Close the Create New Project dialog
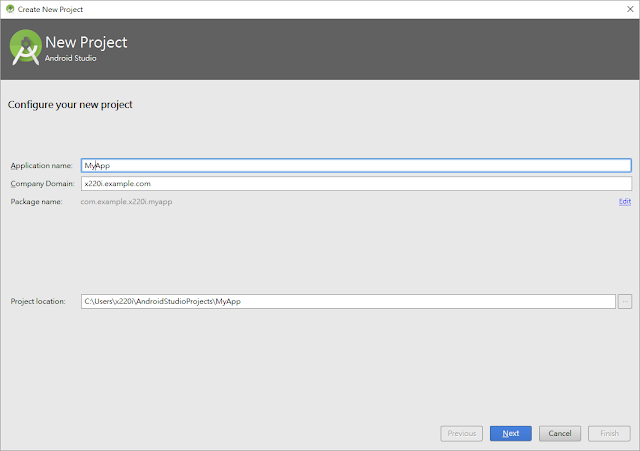Viewport: 640px width, 451px height. coord(630,9)
